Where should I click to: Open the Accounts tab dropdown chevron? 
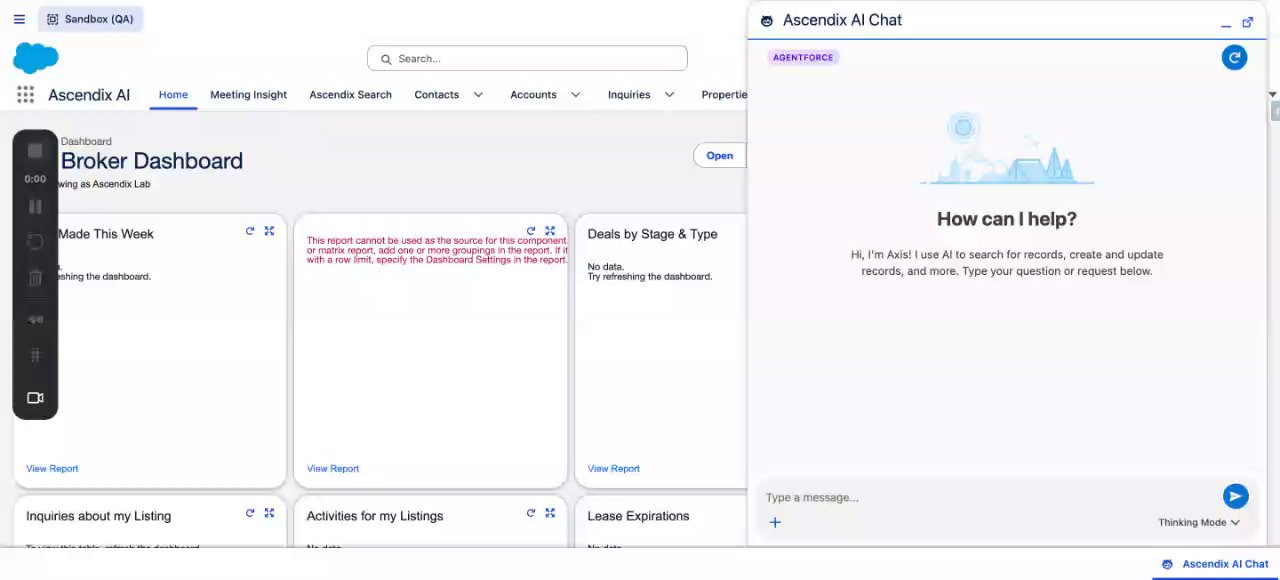(576, 95)
